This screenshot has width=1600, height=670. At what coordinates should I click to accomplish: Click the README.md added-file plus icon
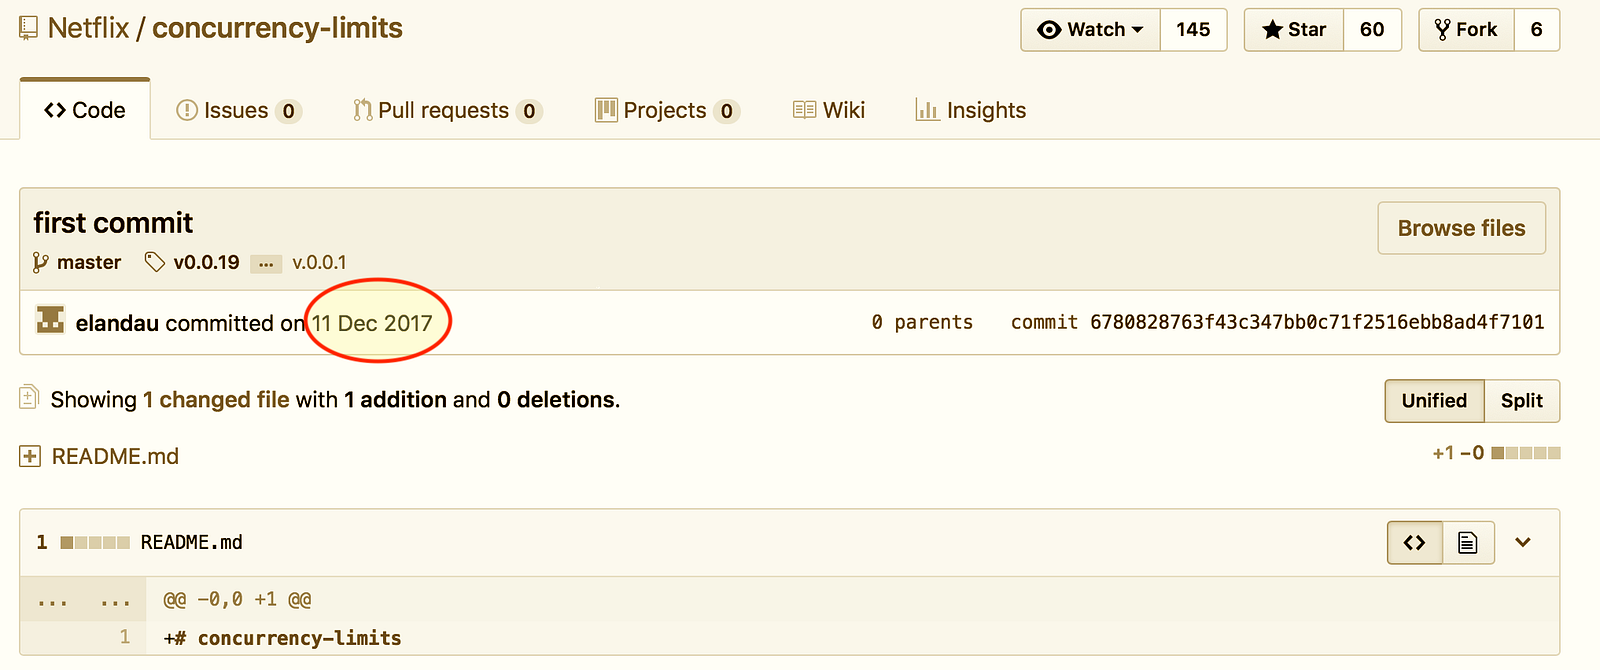30,457
